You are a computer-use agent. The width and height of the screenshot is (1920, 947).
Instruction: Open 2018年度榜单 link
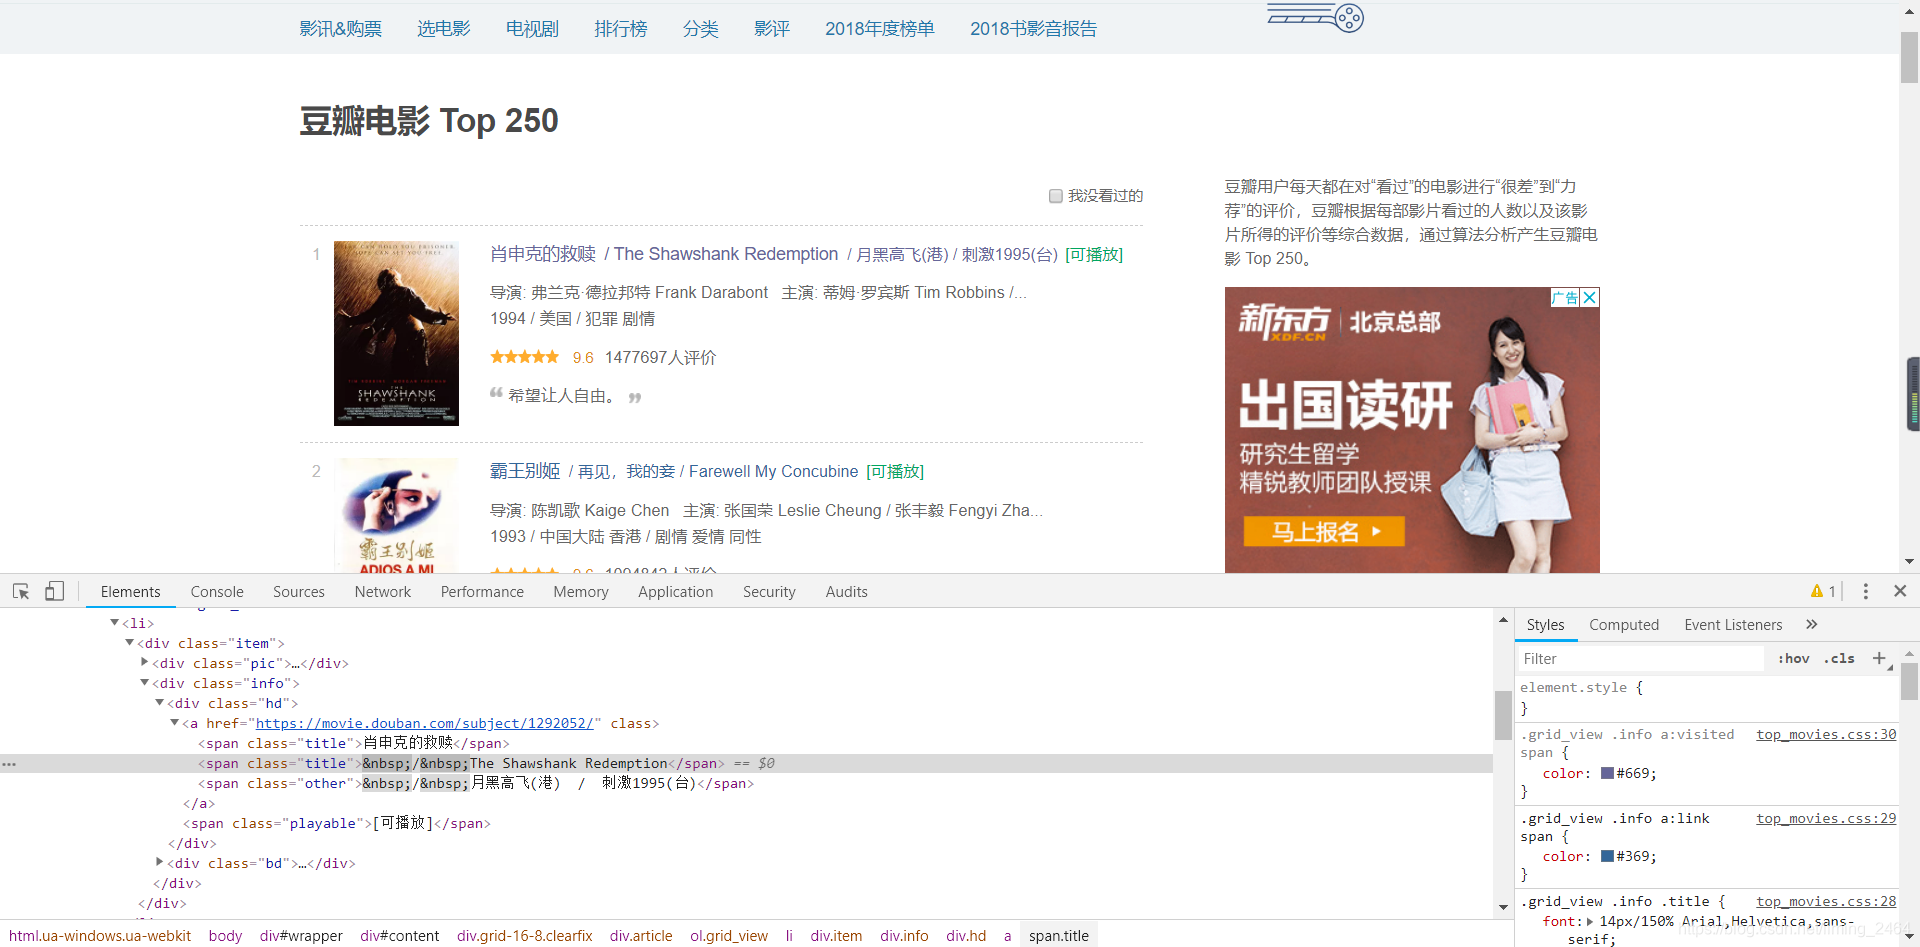(x=880, y=29)
